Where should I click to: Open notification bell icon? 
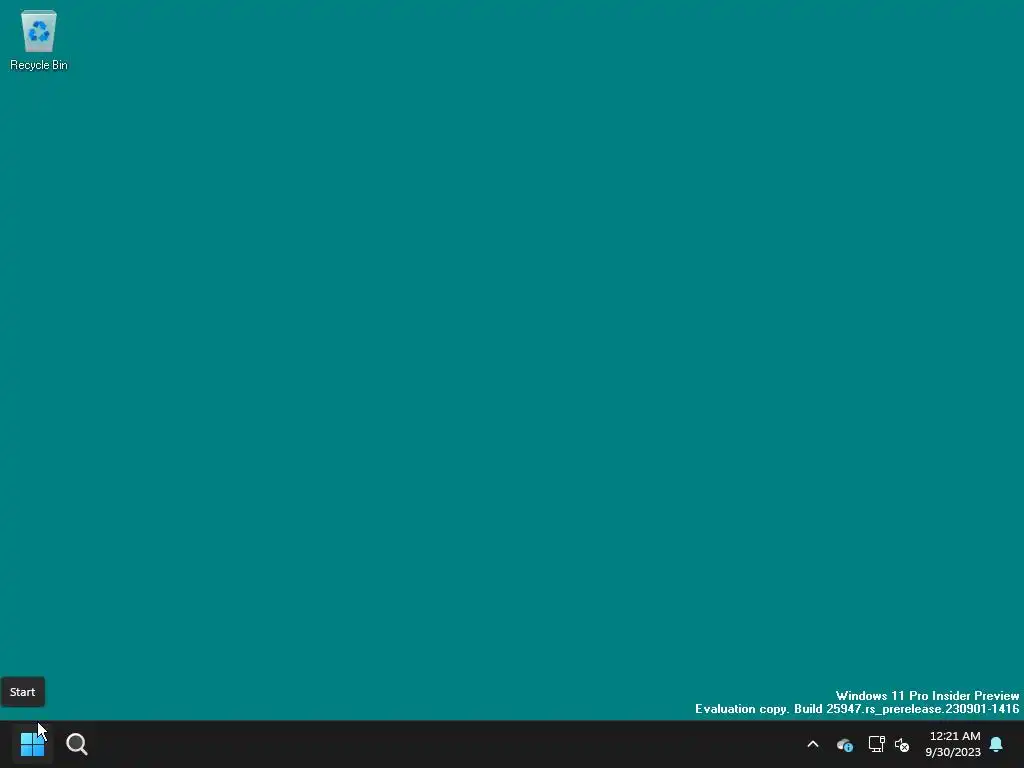point(997,744)
